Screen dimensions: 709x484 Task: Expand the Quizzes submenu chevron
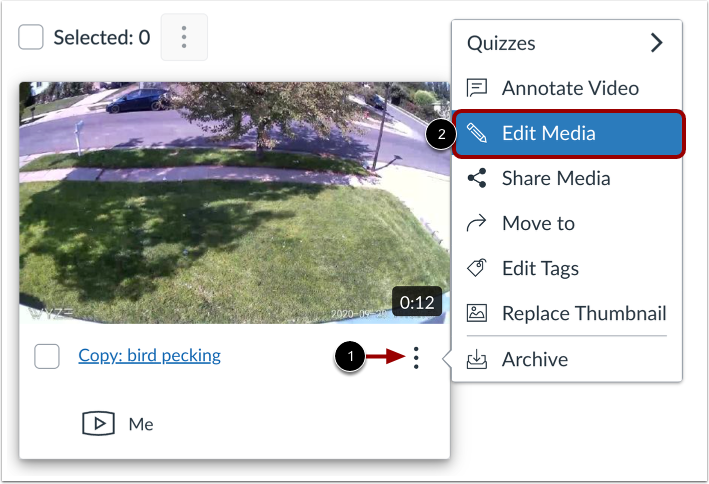tap(657, 43)
